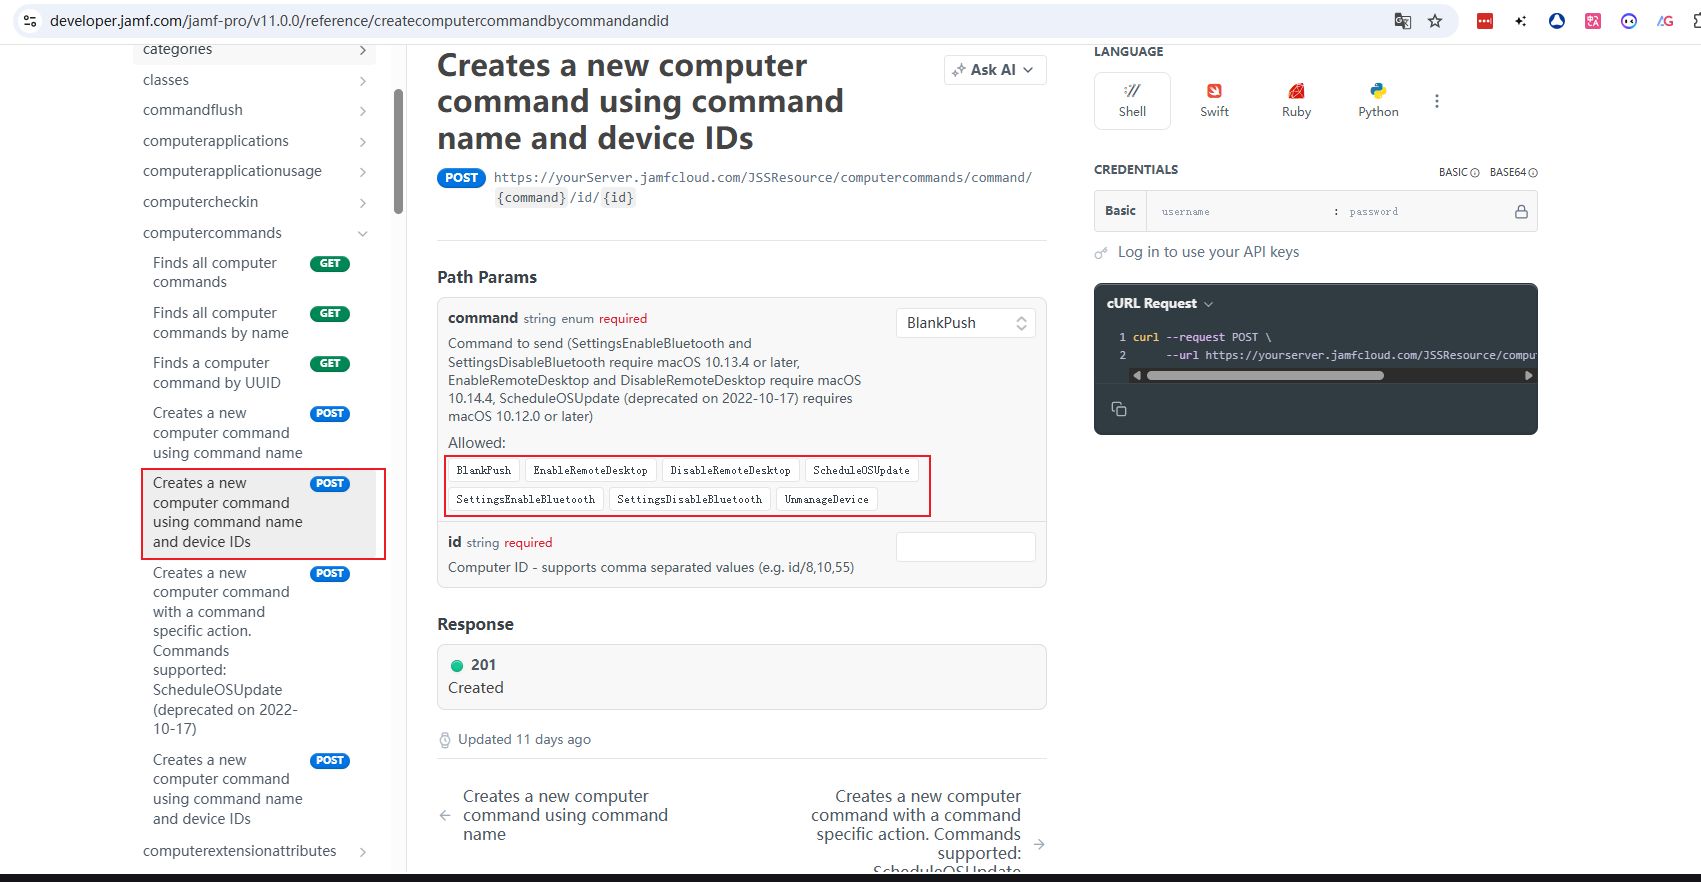The width and height of the screenshot is (1701, 882).
Task: Open more languages three-dot menu
Action: (x=1437, y=101)
